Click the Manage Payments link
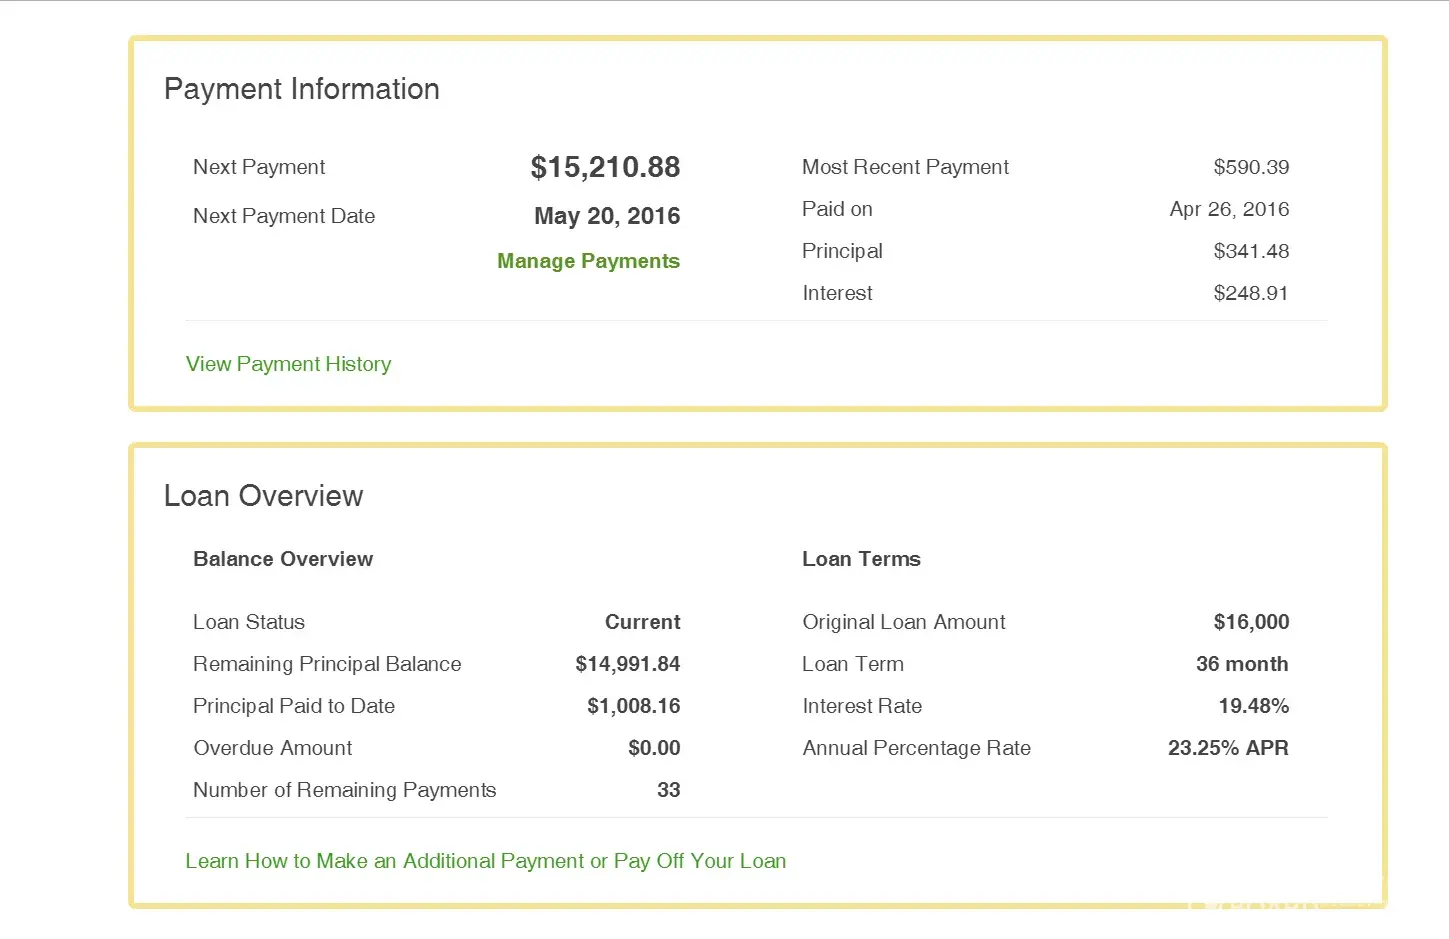This screenshot has width=1449, height=939. (588, 261)
